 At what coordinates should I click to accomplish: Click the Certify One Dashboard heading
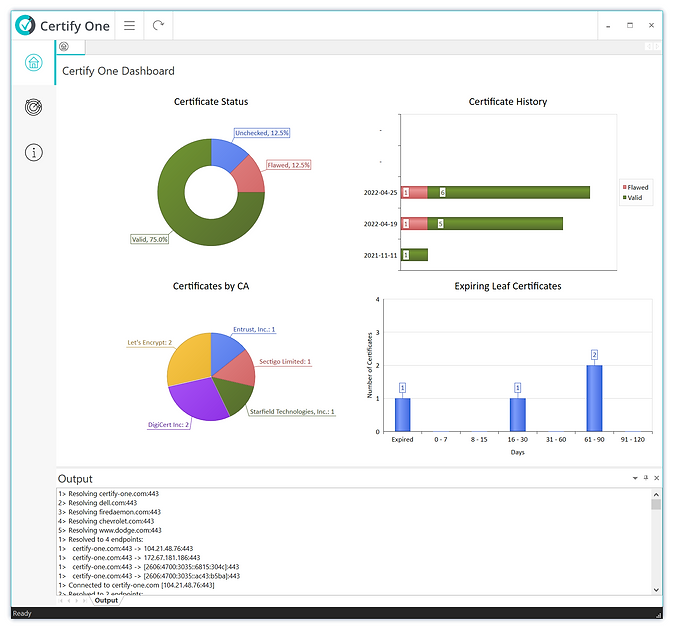click(x=118, y=71)
